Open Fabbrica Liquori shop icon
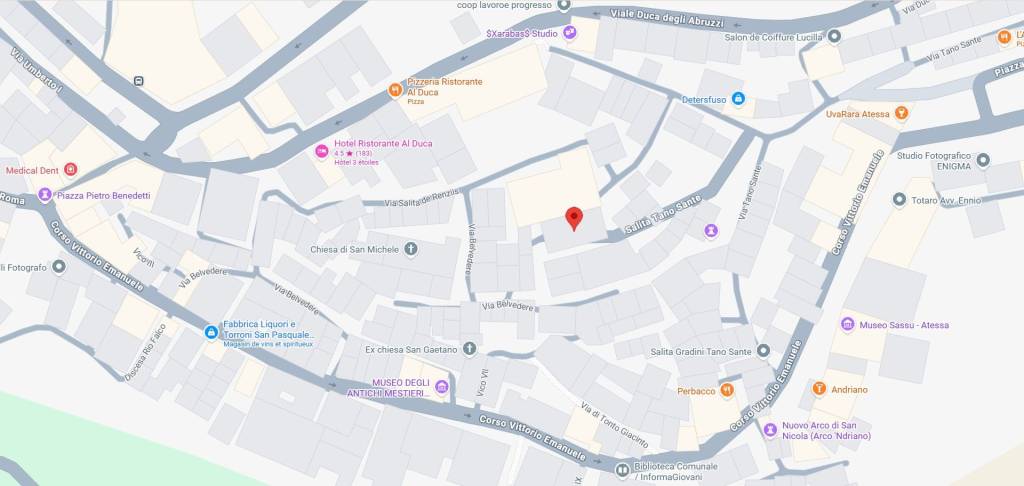This screenshot has width=1024, height=486. click(x=211, y=332)
